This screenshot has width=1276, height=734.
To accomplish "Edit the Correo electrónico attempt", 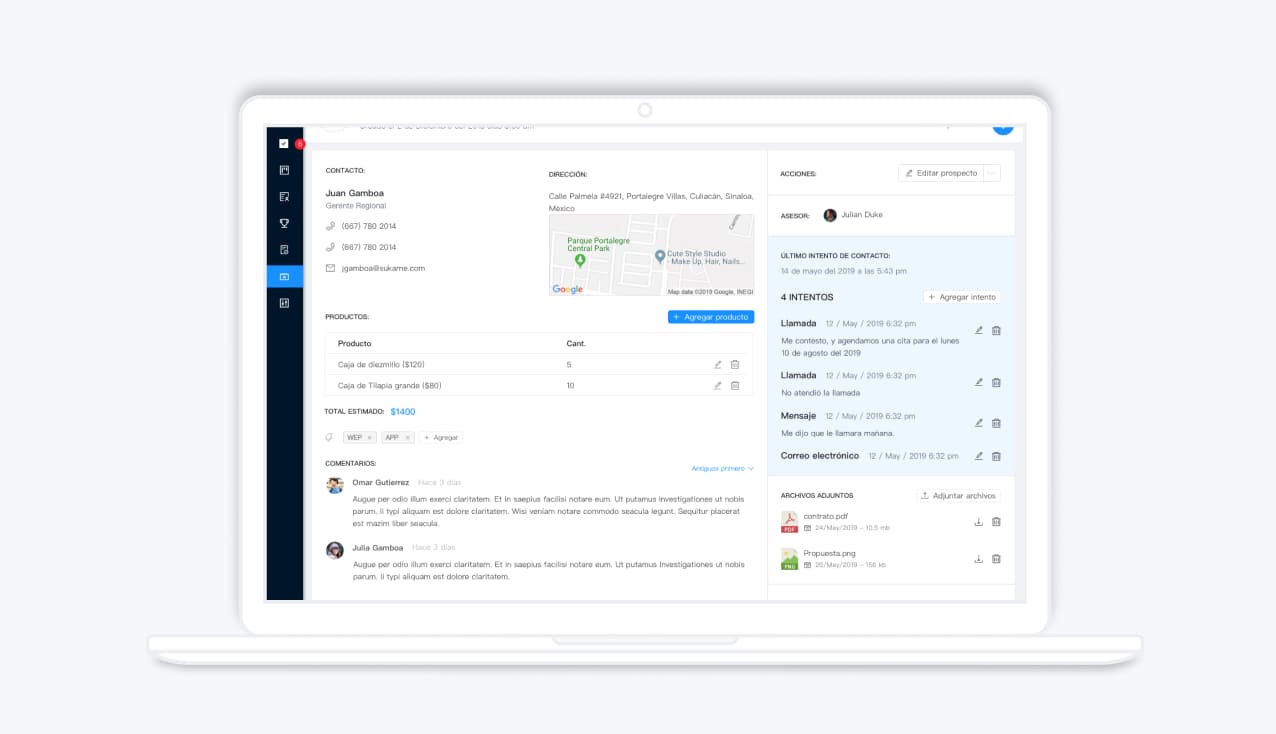I will point(979,456).
